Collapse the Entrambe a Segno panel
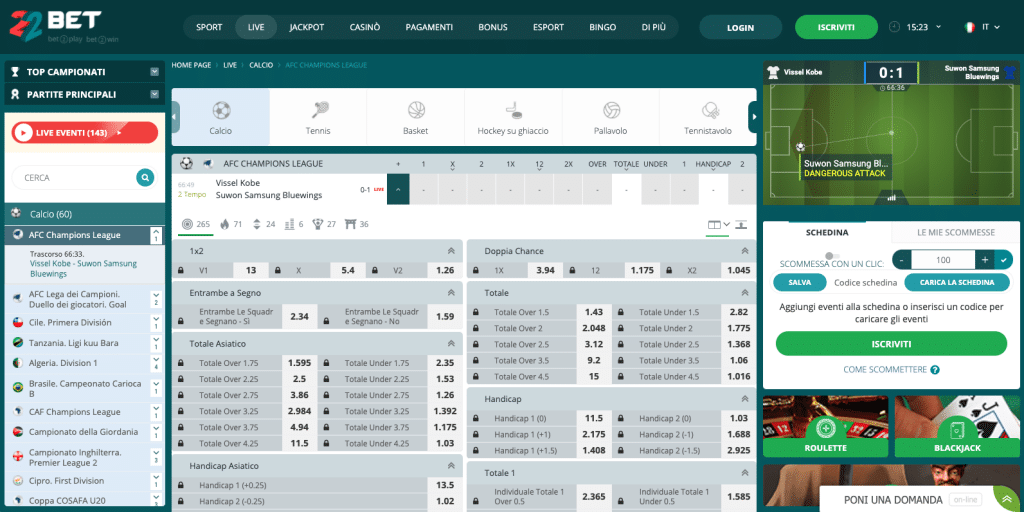 [451, 293]
